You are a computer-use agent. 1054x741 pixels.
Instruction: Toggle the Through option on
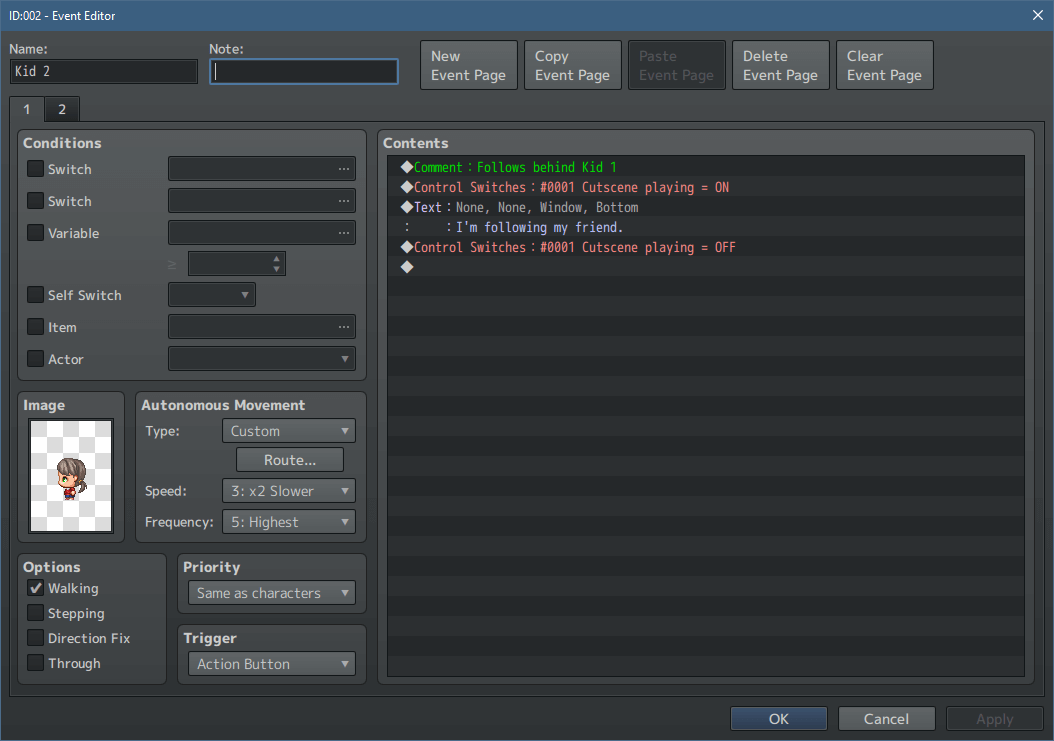pos(34,663)
